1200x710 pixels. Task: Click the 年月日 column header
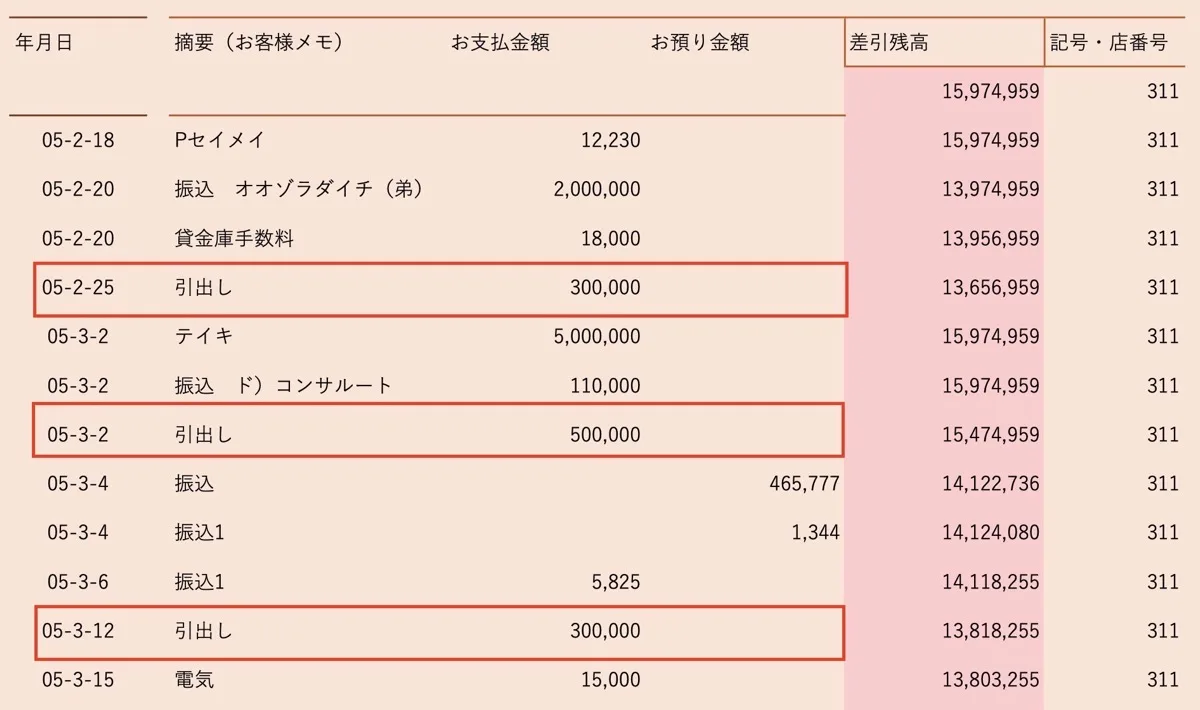click(44, 43)
